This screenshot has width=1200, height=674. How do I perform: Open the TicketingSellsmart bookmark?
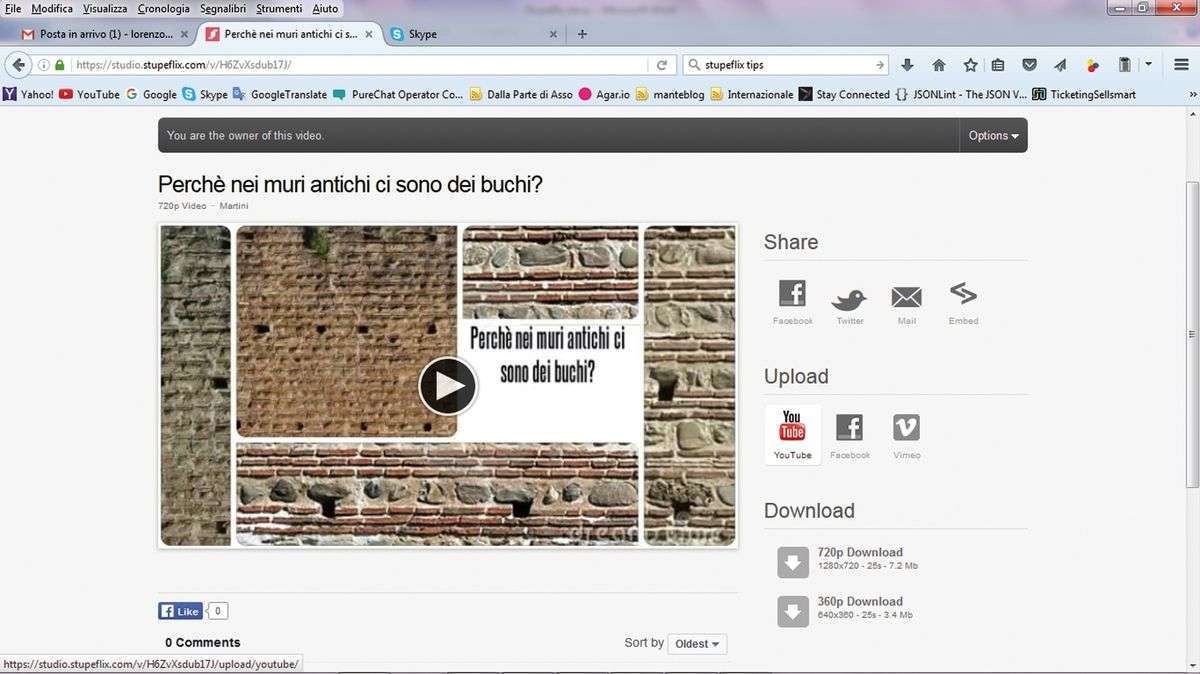click(x=1084, y=95)
